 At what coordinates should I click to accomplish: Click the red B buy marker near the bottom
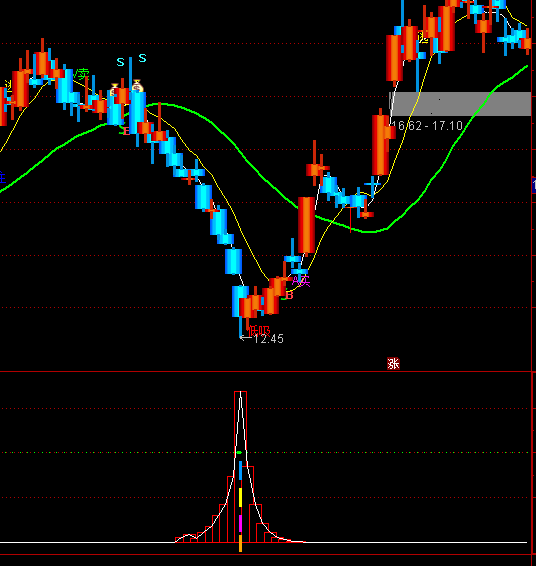coord(289,295)
